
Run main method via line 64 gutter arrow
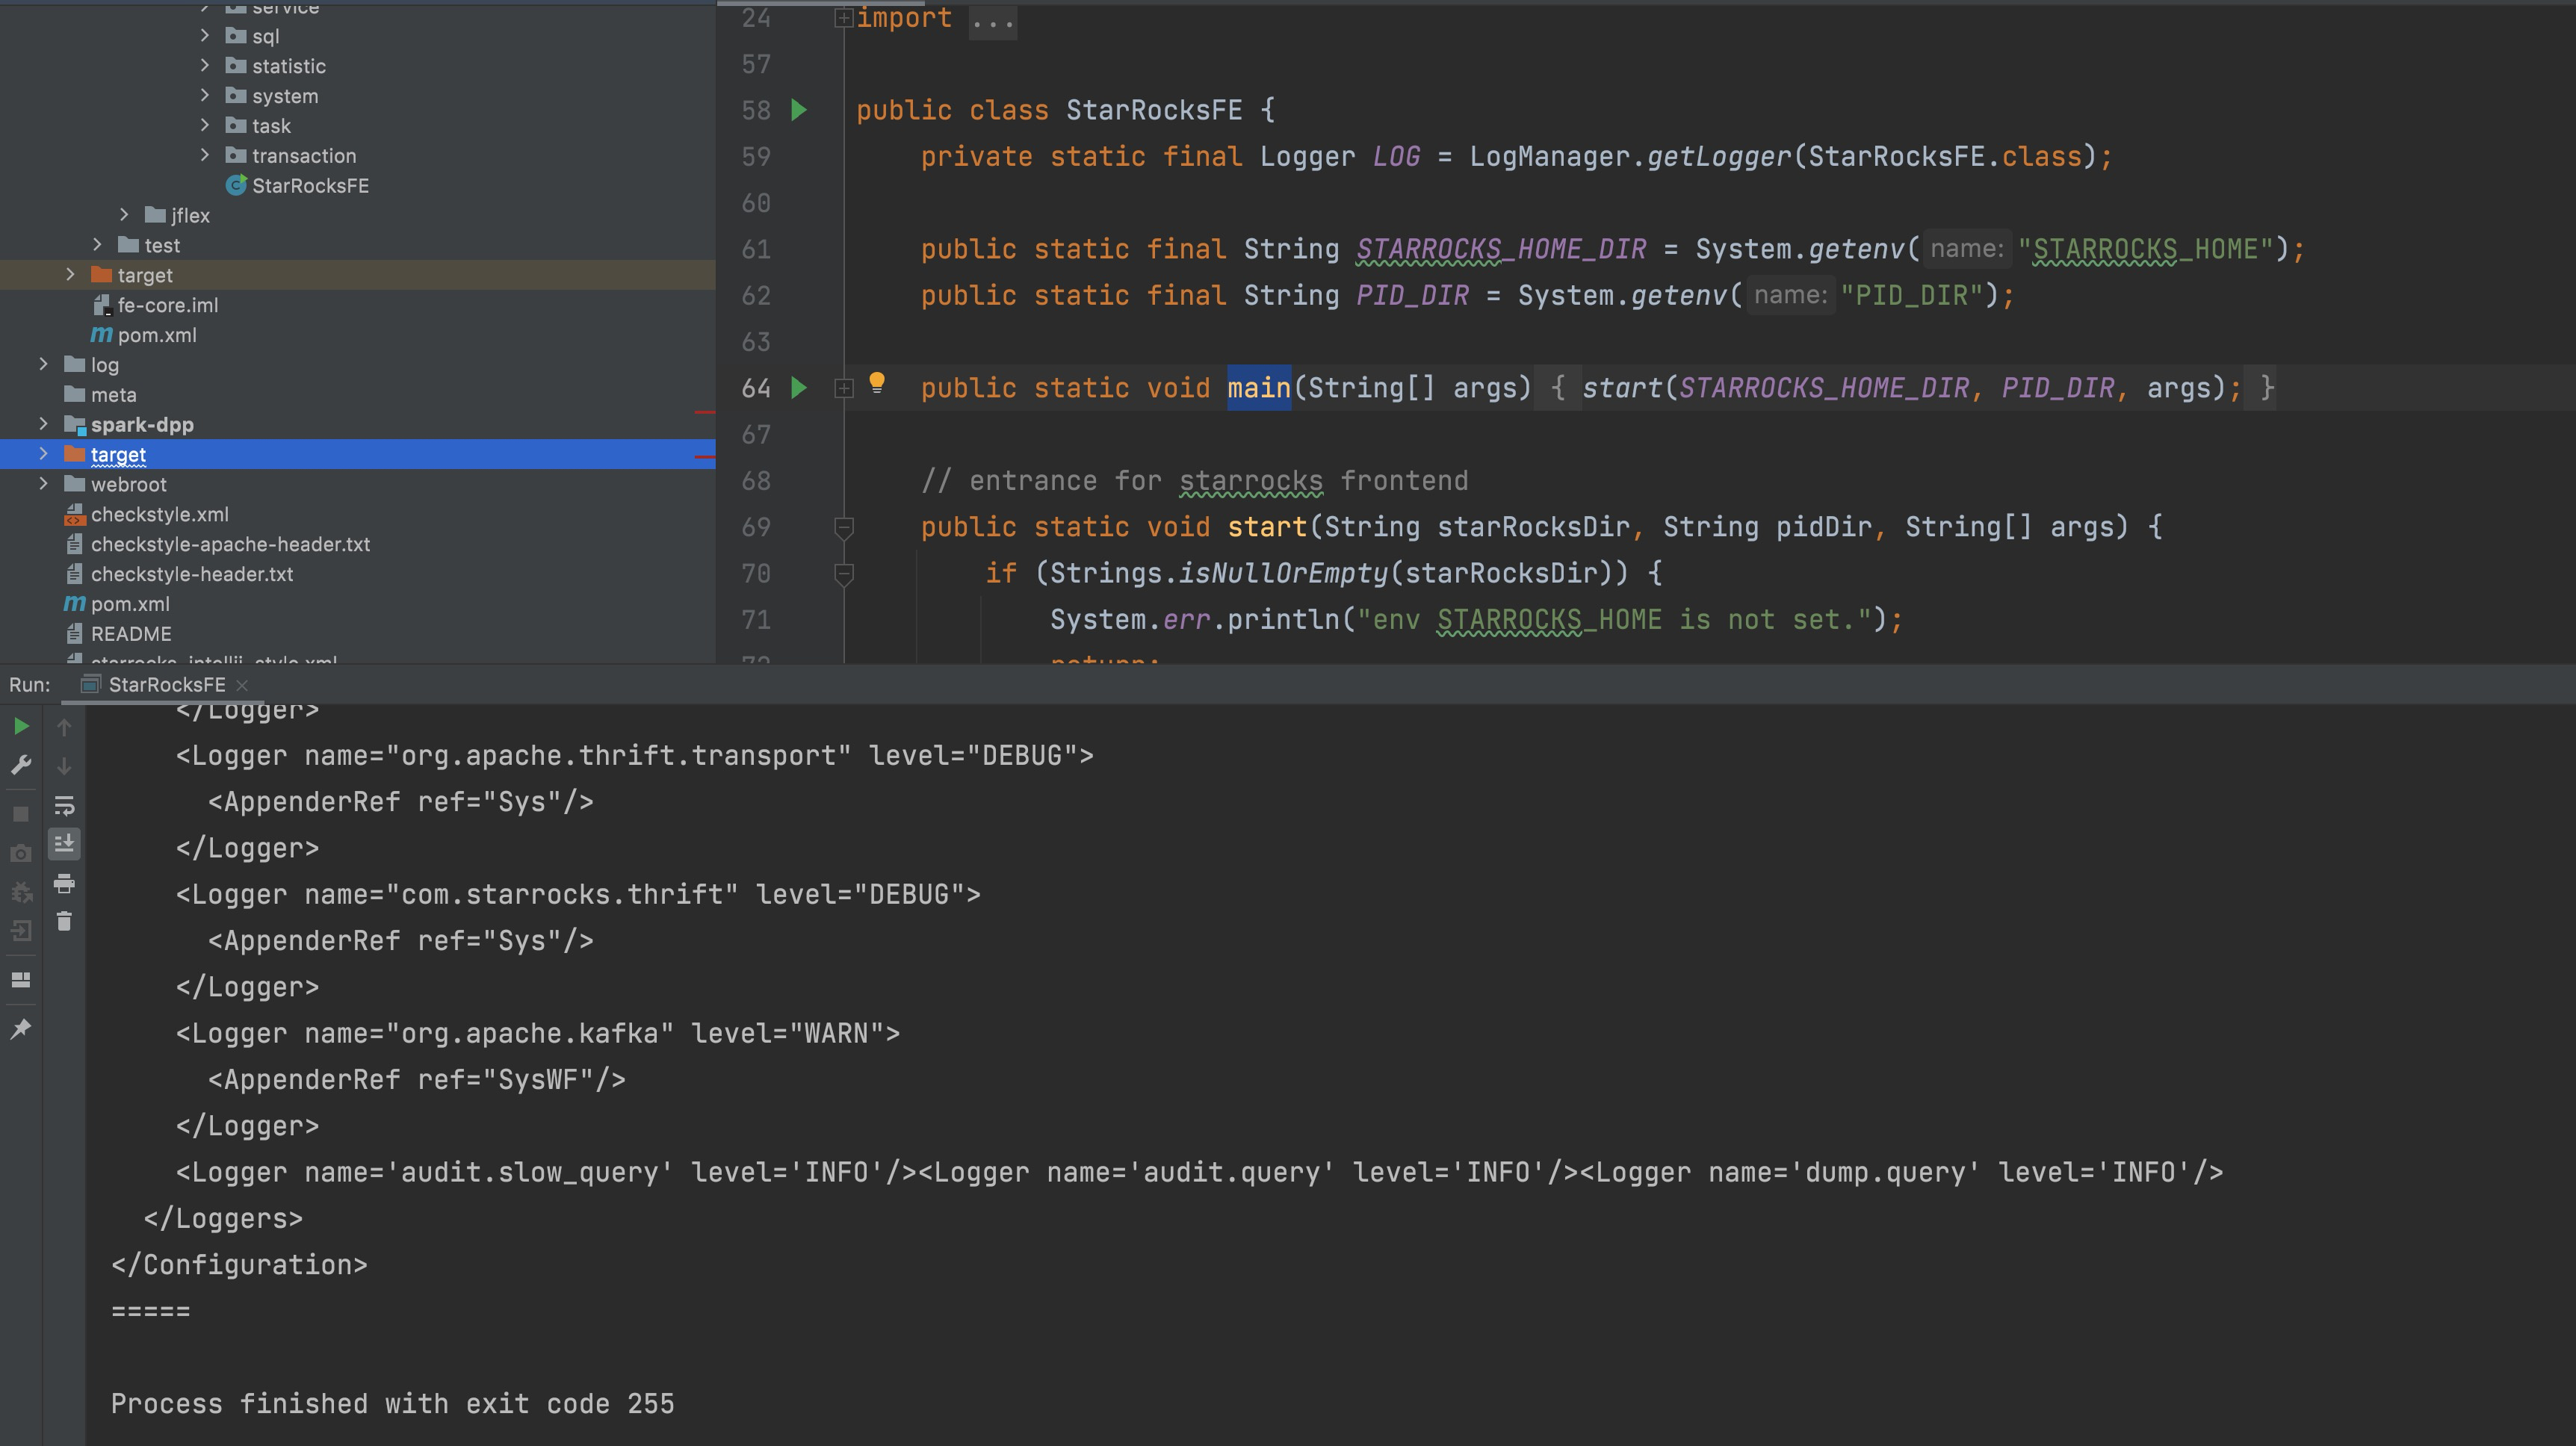pos(799,387)
